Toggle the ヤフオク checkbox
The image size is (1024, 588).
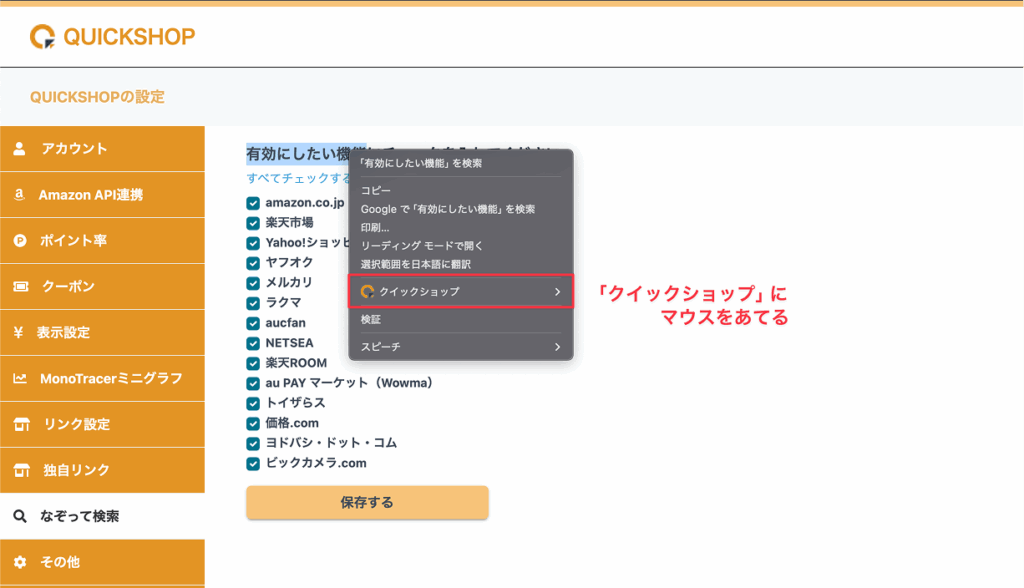253,263
